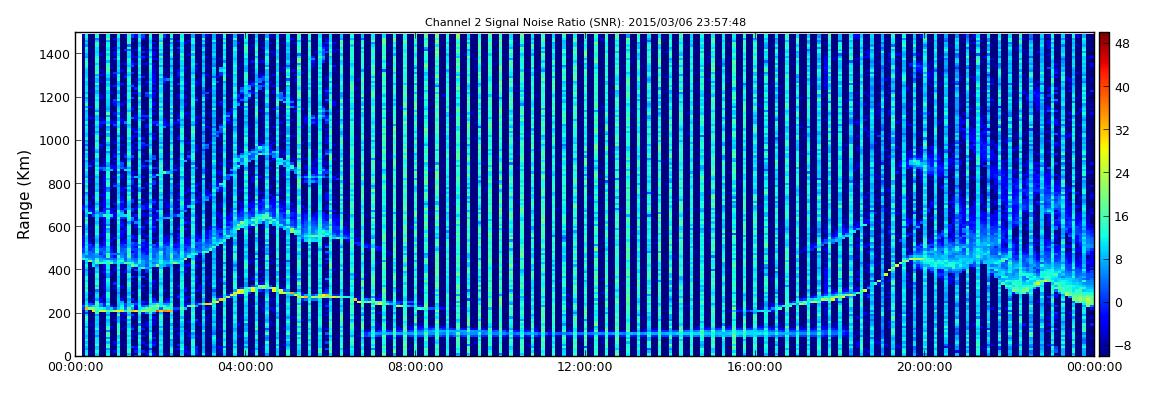Click the colorbar label −8
Viewport: 1150px width, 407px height.
point(1121,345)
